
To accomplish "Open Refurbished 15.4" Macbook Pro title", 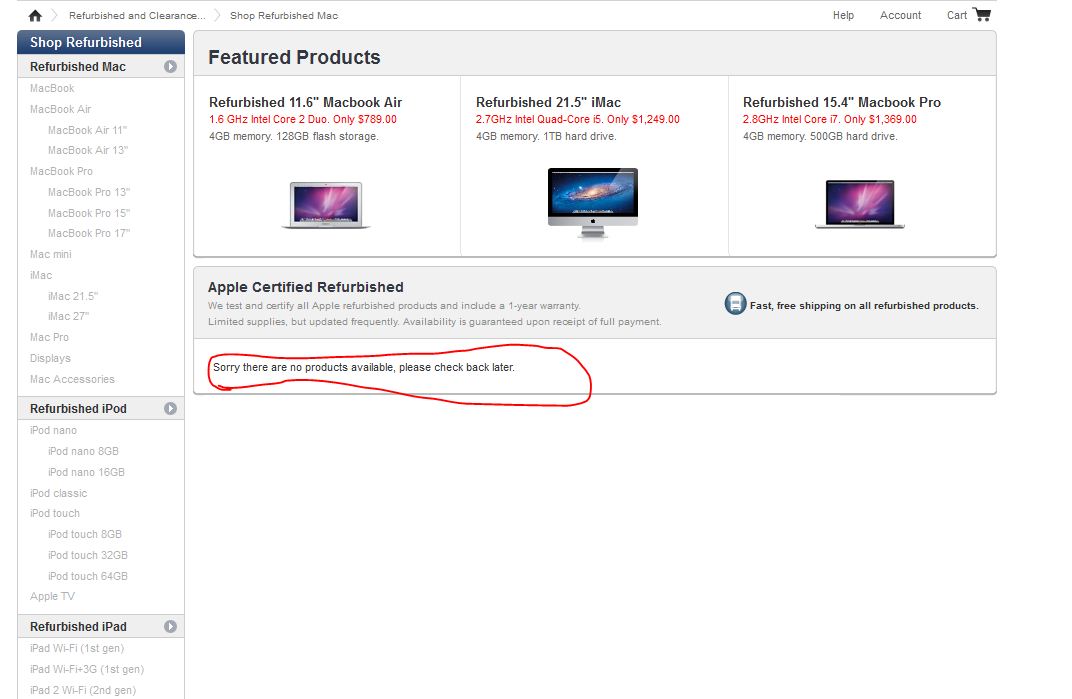I will (842, 103).
